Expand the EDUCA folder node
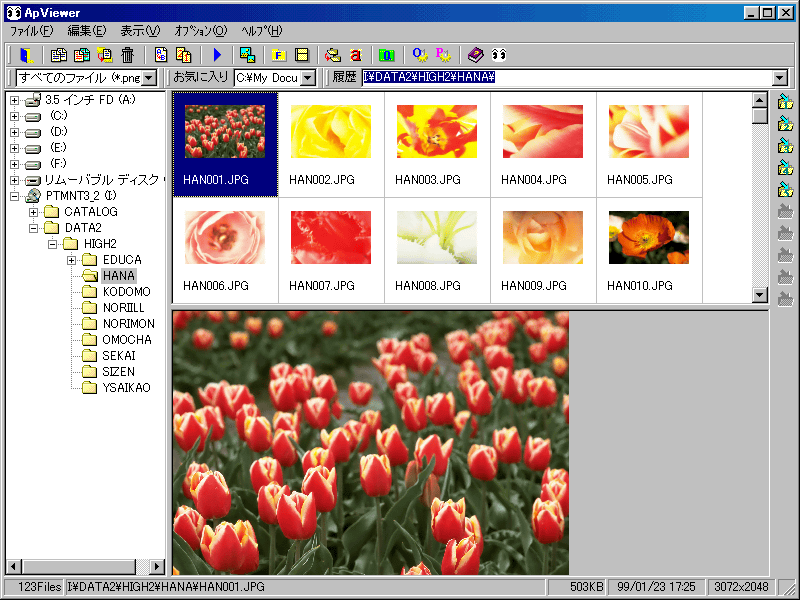Screen dimensions: 800x600 [71, 260]
